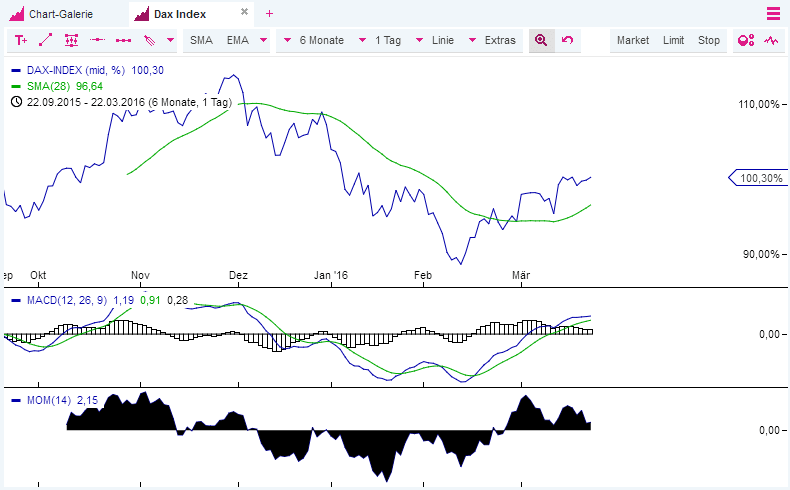The width and height of the screenshot is (790, 490).
Task: Click the SMA(28) legend label
Action: tap(48, 87)
